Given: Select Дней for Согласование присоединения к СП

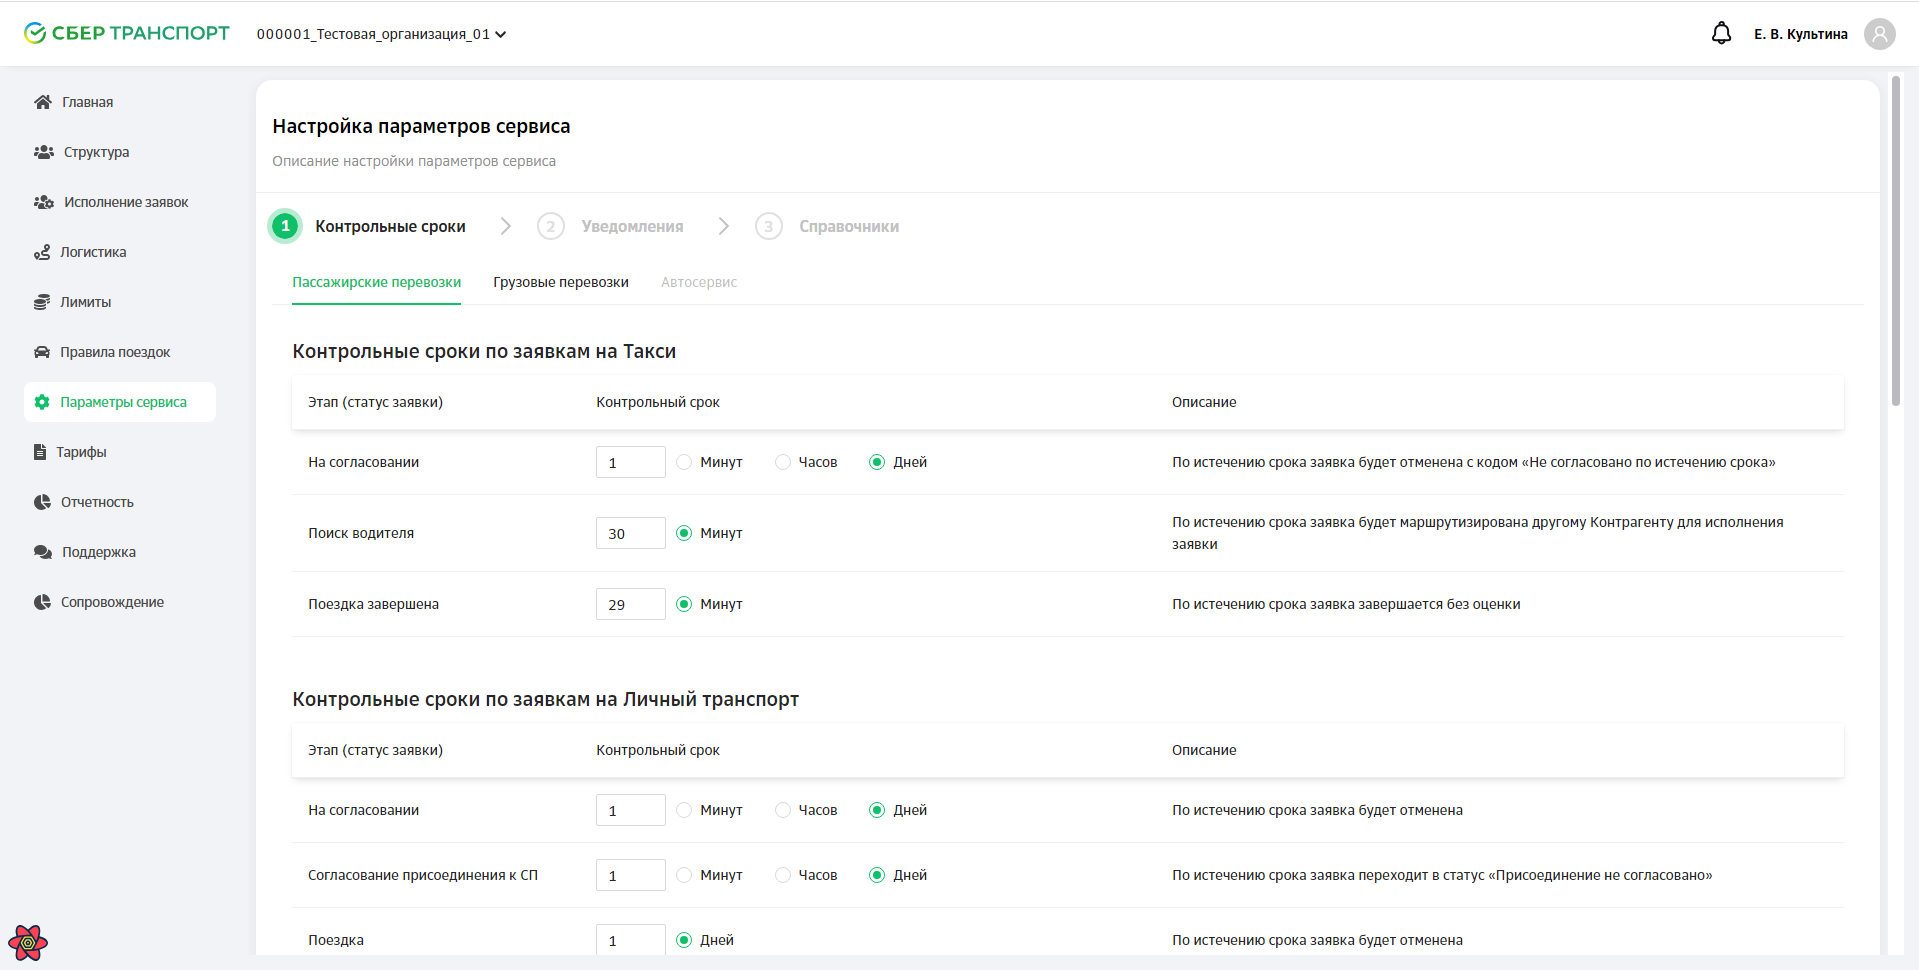Looking at the screenshot, I should coord(877,875).
